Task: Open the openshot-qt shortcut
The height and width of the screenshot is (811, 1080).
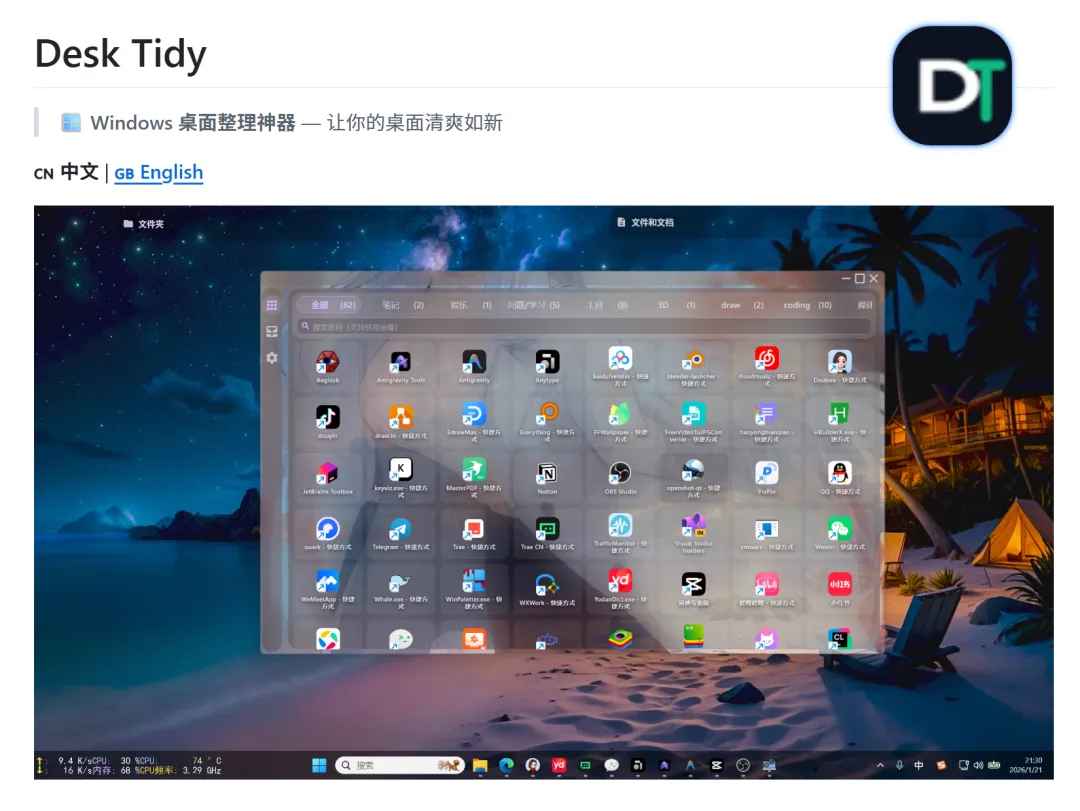Action: click(x=694, y=470)
